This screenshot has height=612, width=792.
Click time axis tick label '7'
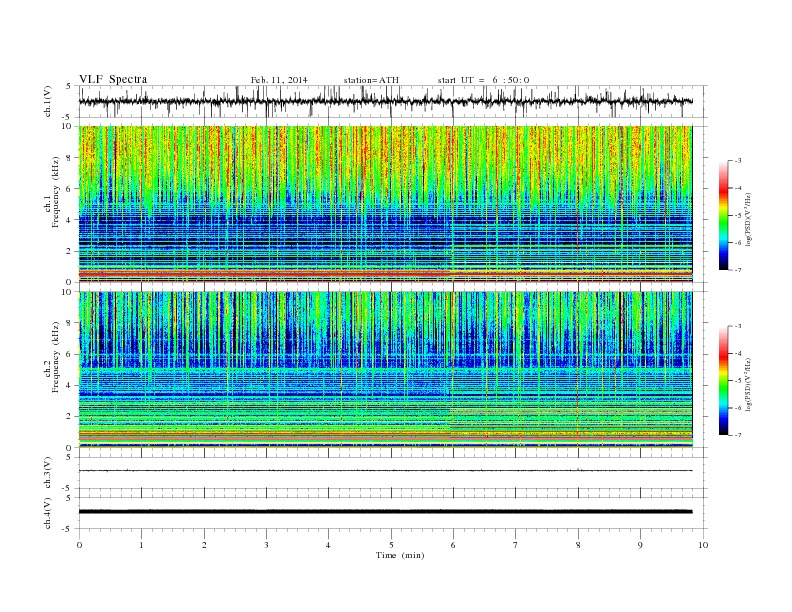coord(516,545)
